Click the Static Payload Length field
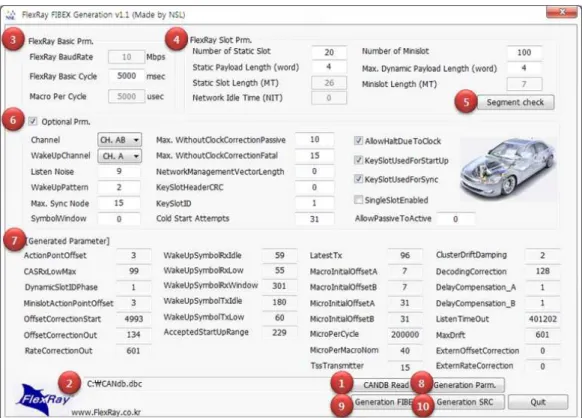Viewport: 582px width, 418px height. tap(329, 67)
